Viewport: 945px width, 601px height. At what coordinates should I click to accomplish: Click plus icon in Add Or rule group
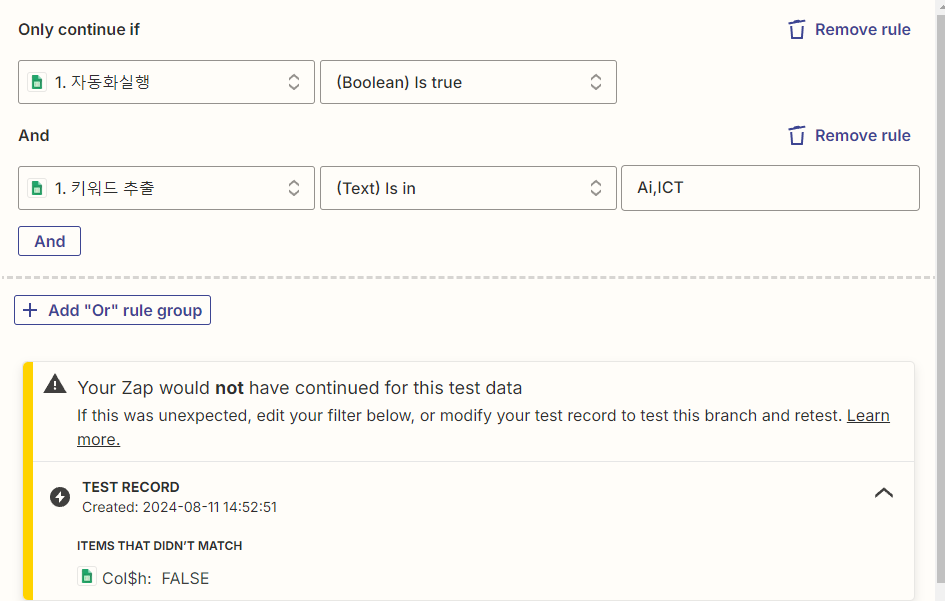[x=30, y=310]
